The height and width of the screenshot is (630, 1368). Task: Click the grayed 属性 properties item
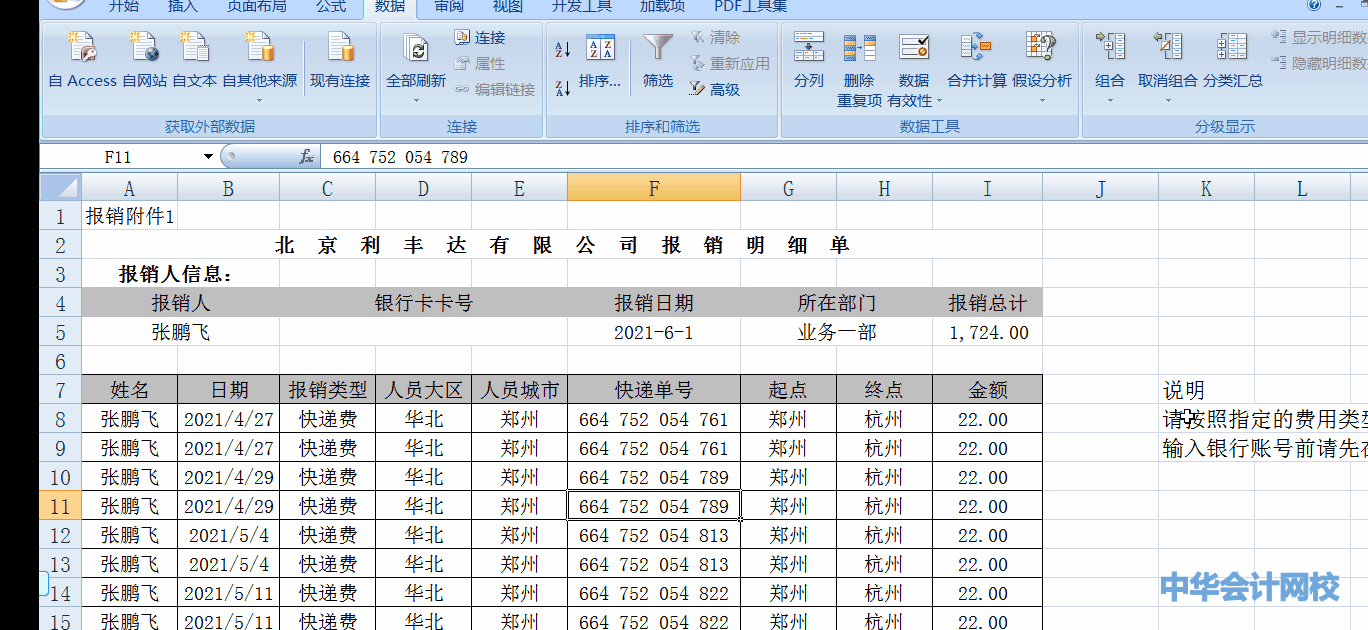click(480, 63)
